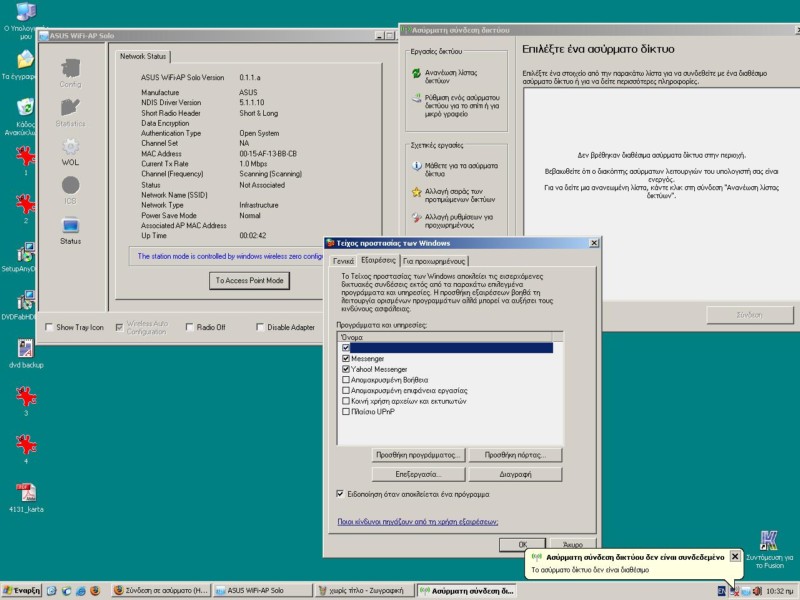Open 'Για προχωρημένους' firewall tab
The height and width of the screenshot is (600, 800).
(434, 261)
